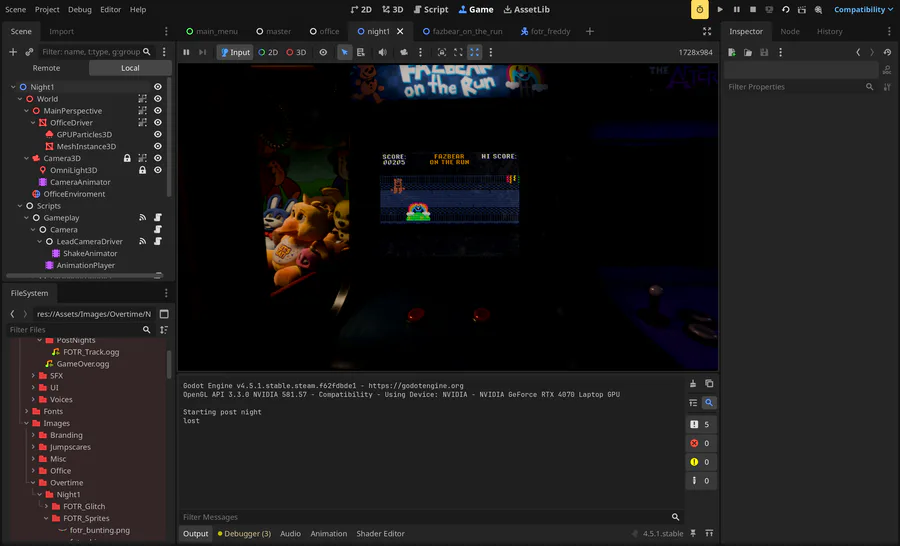
Task: Open the Compatibility renderer dropdown
Action: pyautogui.click(x=863, y=9)
